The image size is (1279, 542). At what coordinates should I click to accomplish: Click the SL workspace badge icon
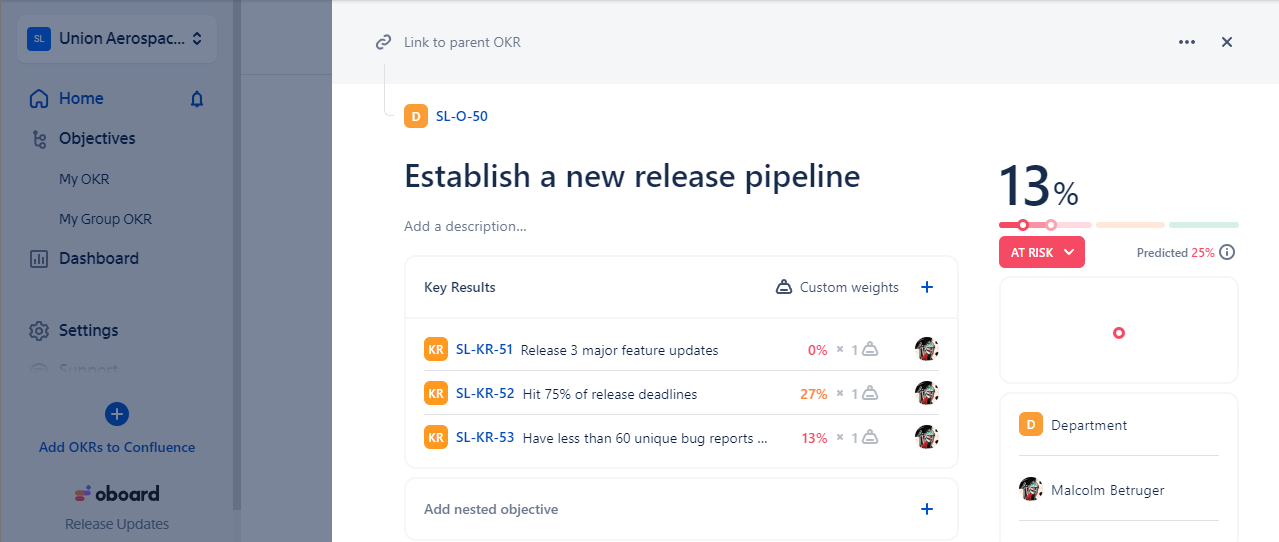tap(38, 39)
